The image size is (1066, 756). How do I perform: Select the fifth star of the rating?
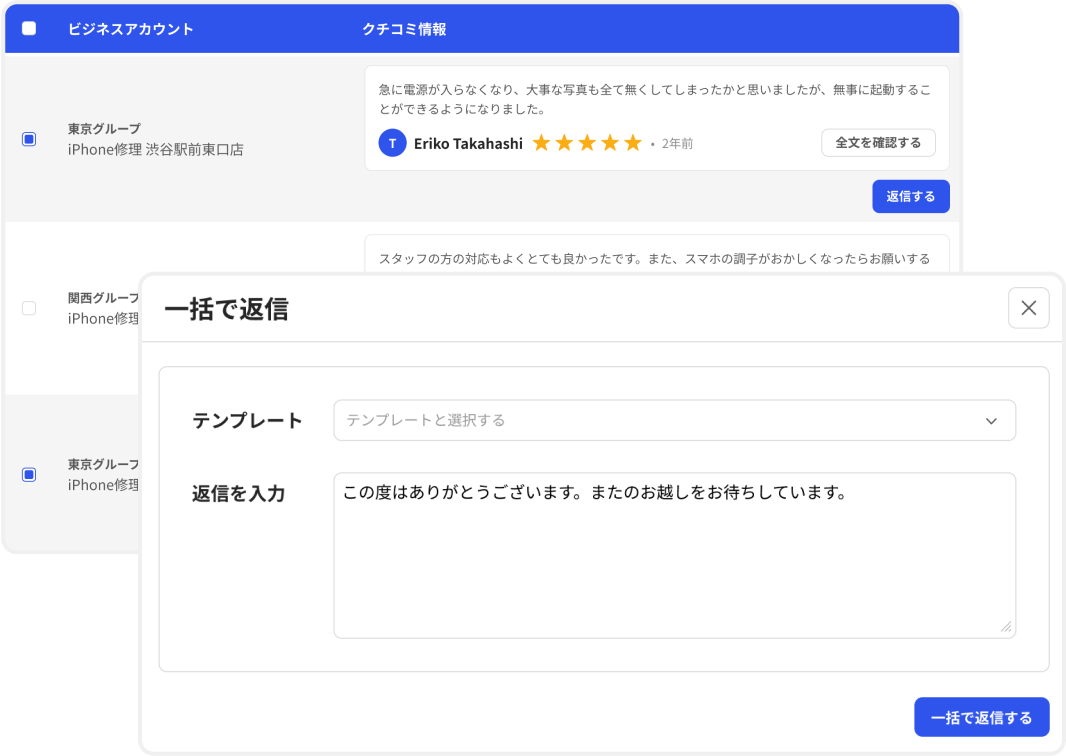tap(633, 143)
